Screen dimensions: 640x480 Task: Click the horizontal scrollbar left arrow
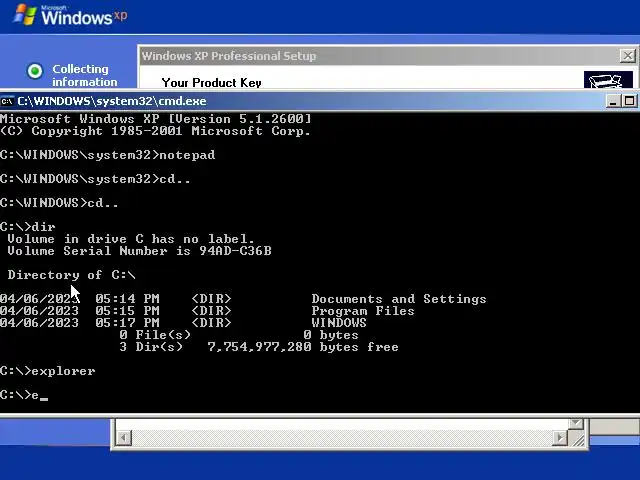click(123, 438)
